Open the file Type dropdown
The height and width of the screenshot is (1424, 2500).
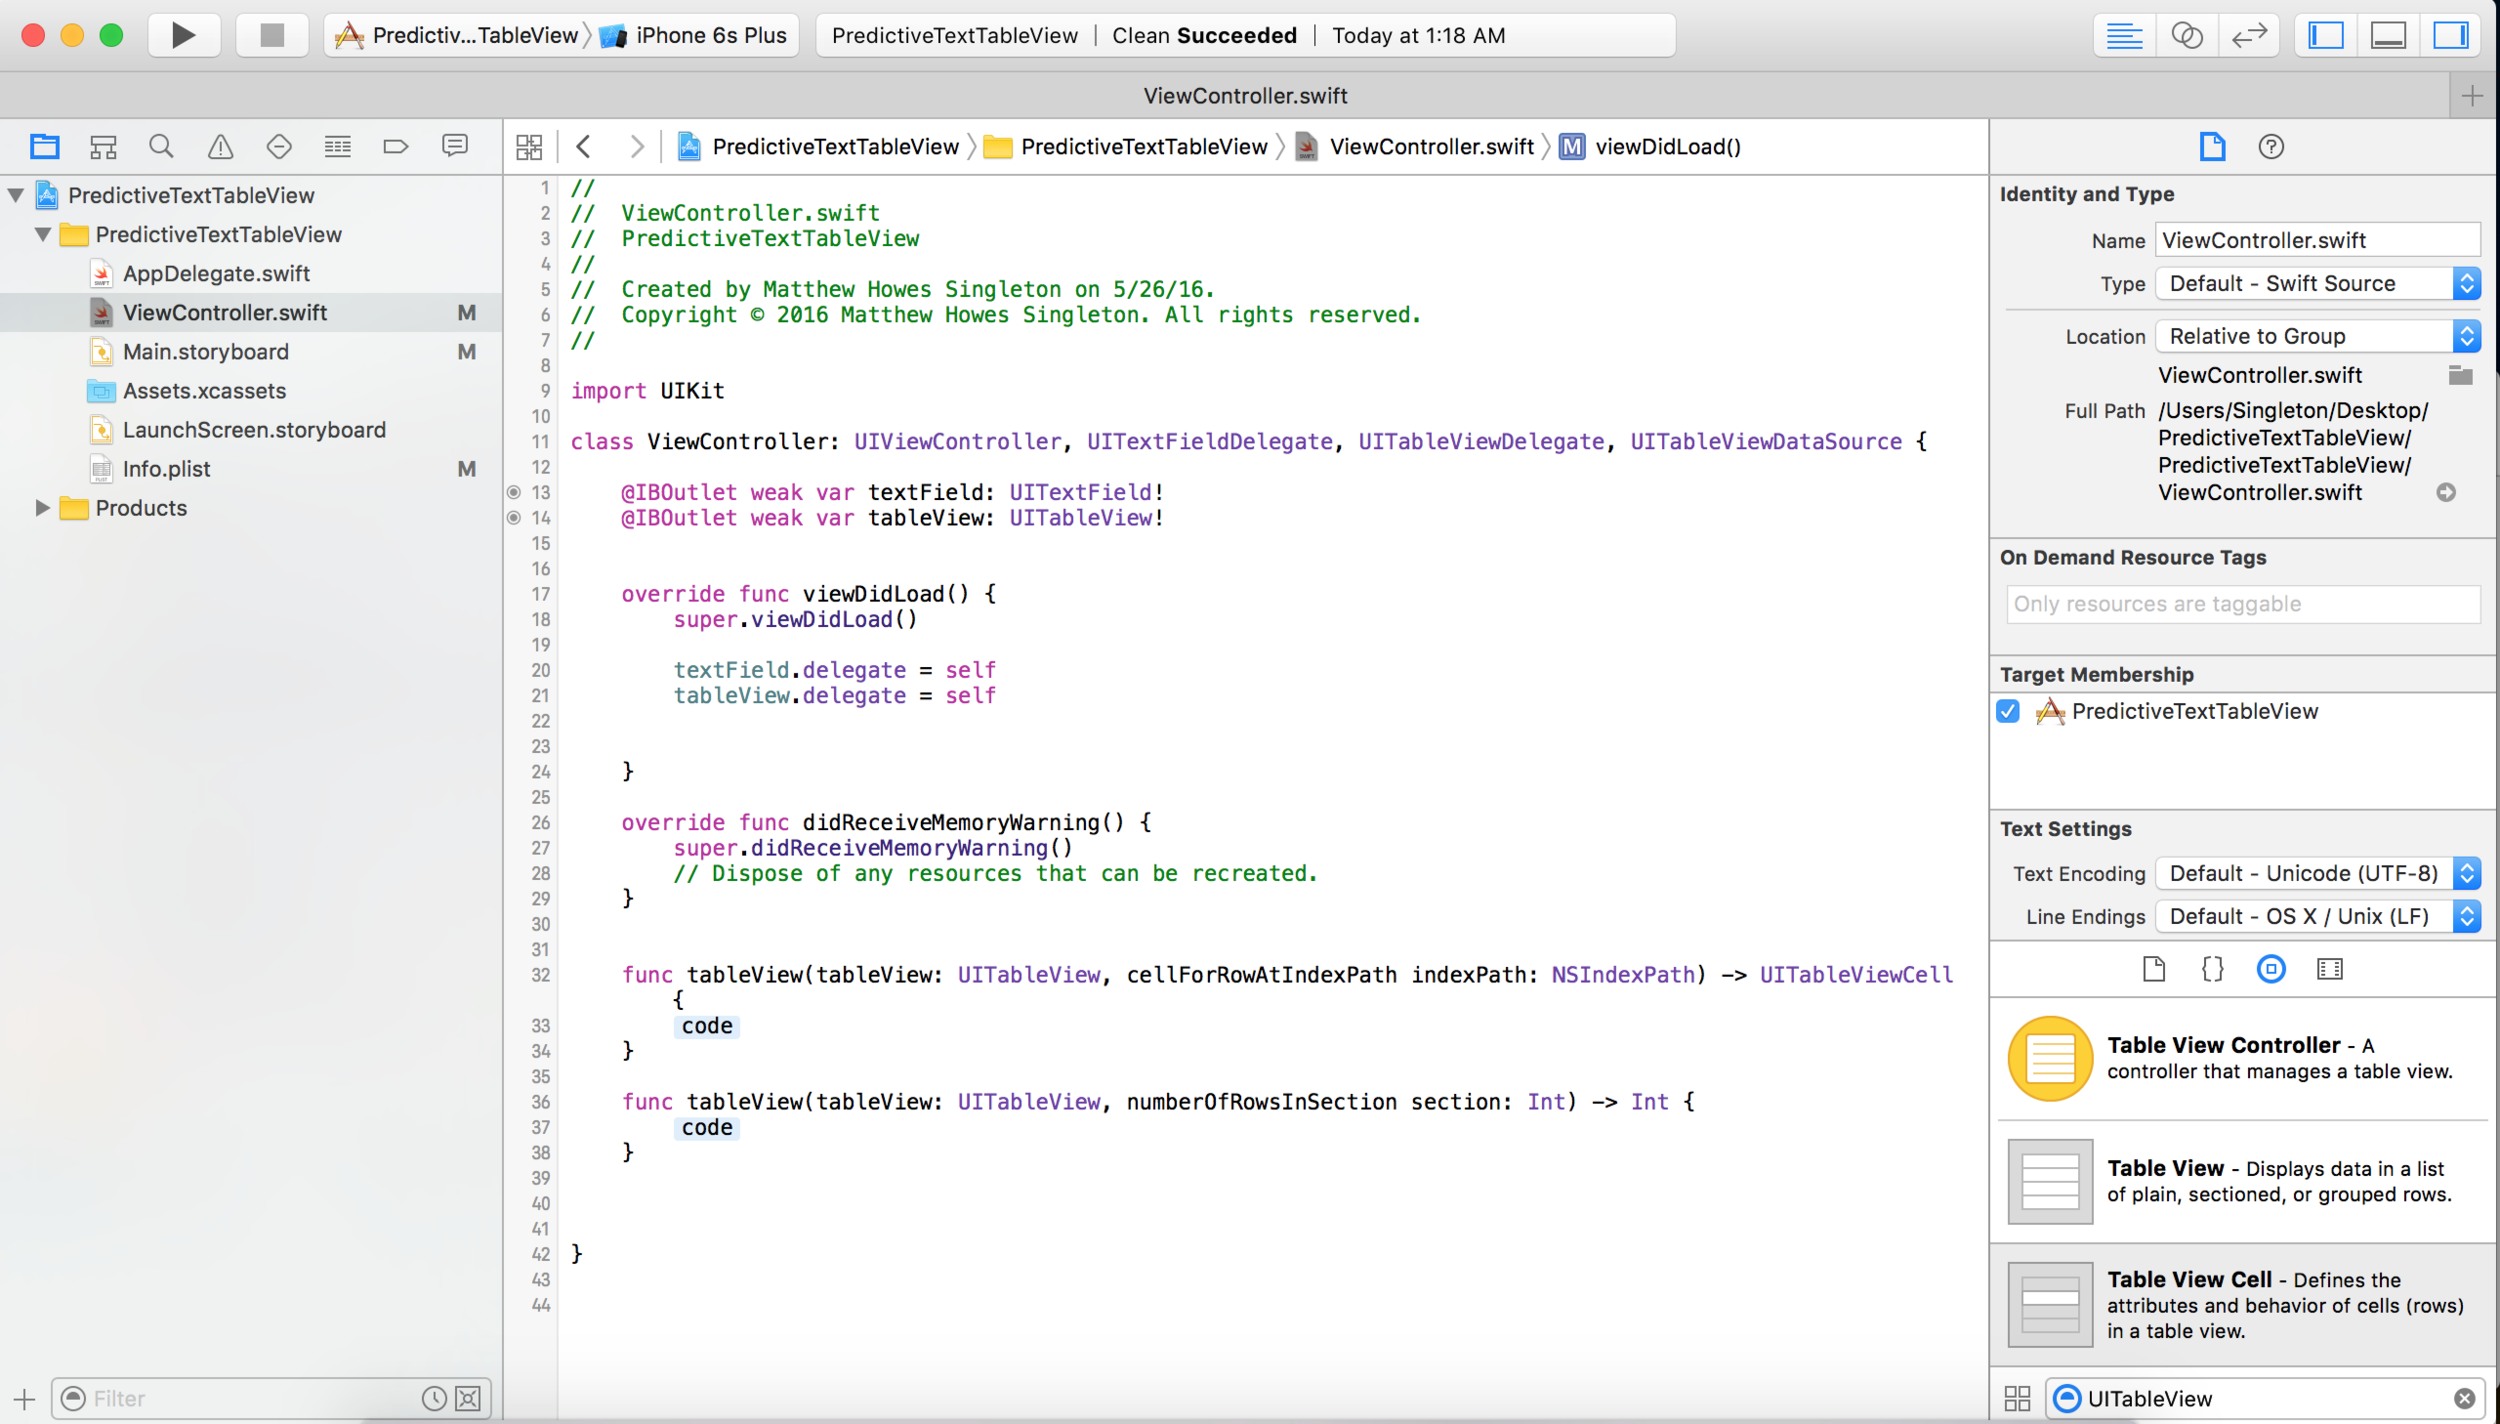click(2318, 284)
